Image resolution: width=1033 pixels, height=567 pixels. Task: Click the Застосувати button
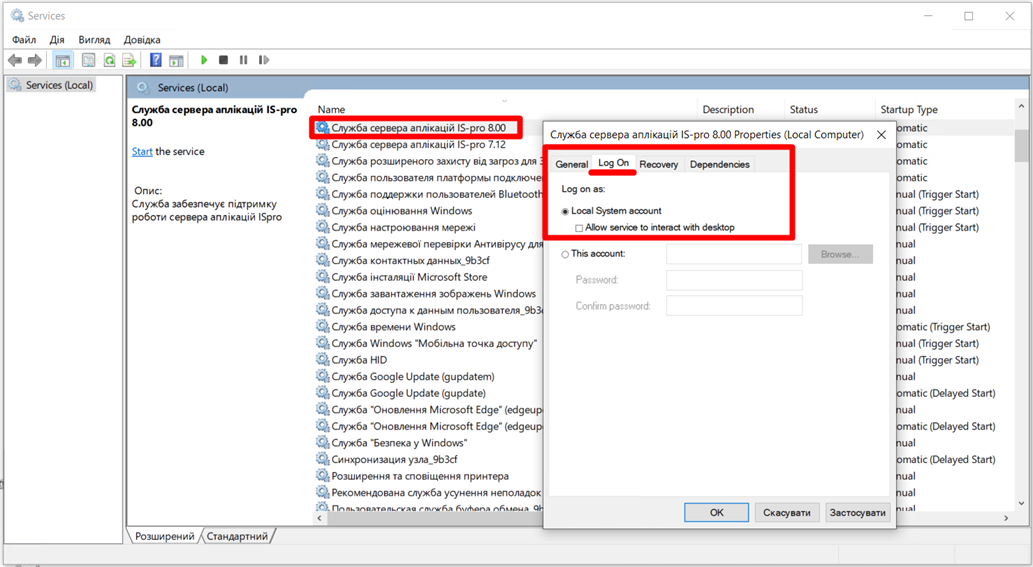click(x=857, y=512)
